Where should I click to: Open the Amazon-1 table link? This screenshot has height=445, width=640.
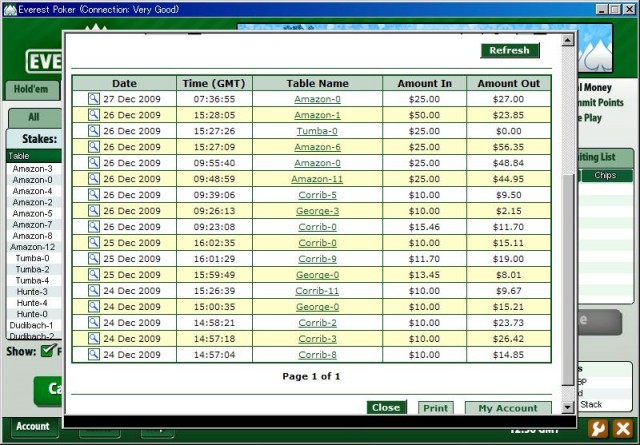318,115
